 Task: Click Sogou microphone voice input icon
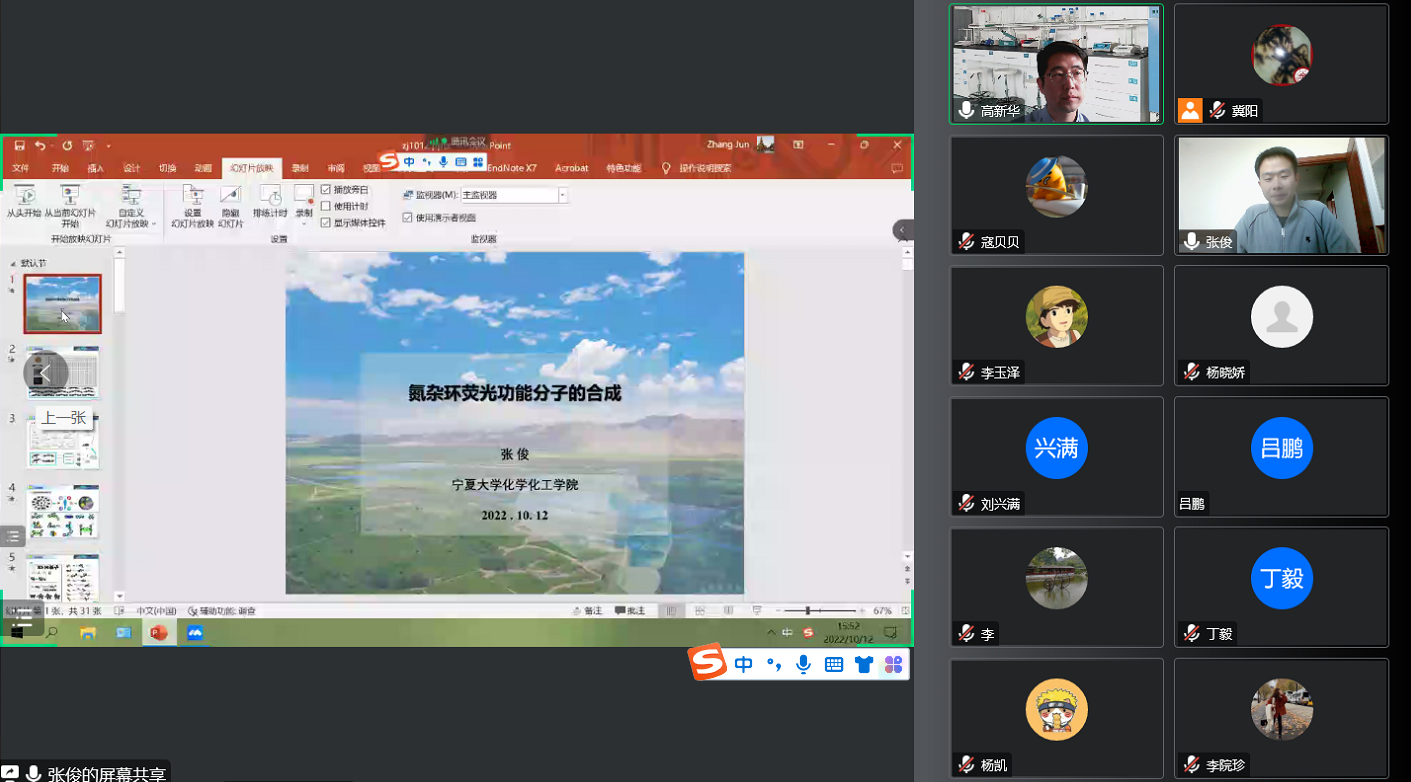[x=803, y=665]
